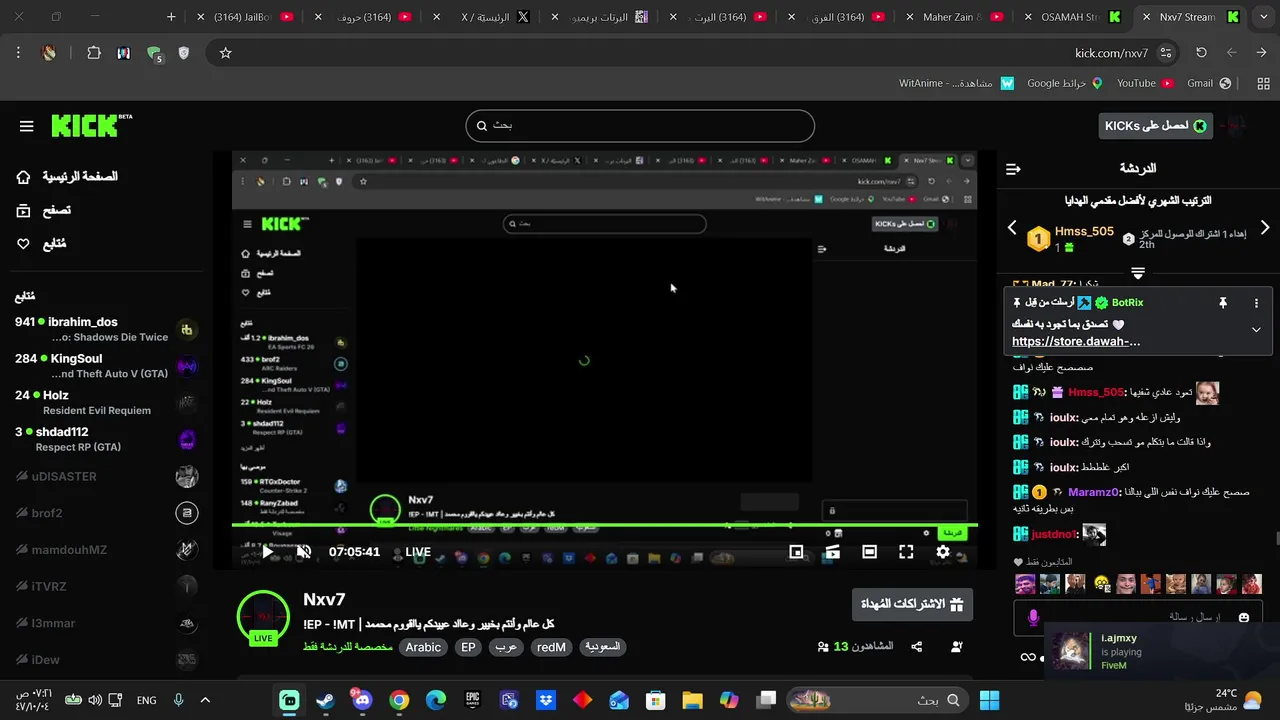This screenshot has height=720, width=1280.
Task: Click the Kick search field
Action: 640,126
